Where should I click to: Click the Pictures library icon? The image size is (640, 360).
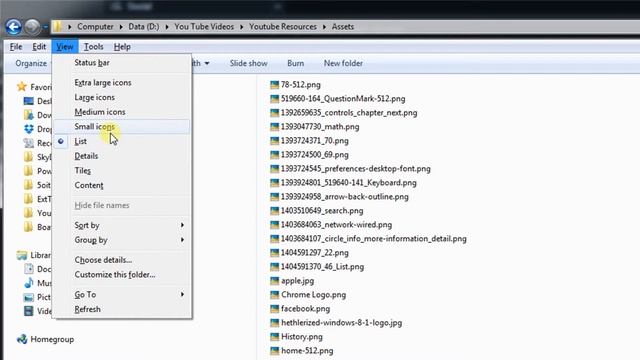(29, 297)
